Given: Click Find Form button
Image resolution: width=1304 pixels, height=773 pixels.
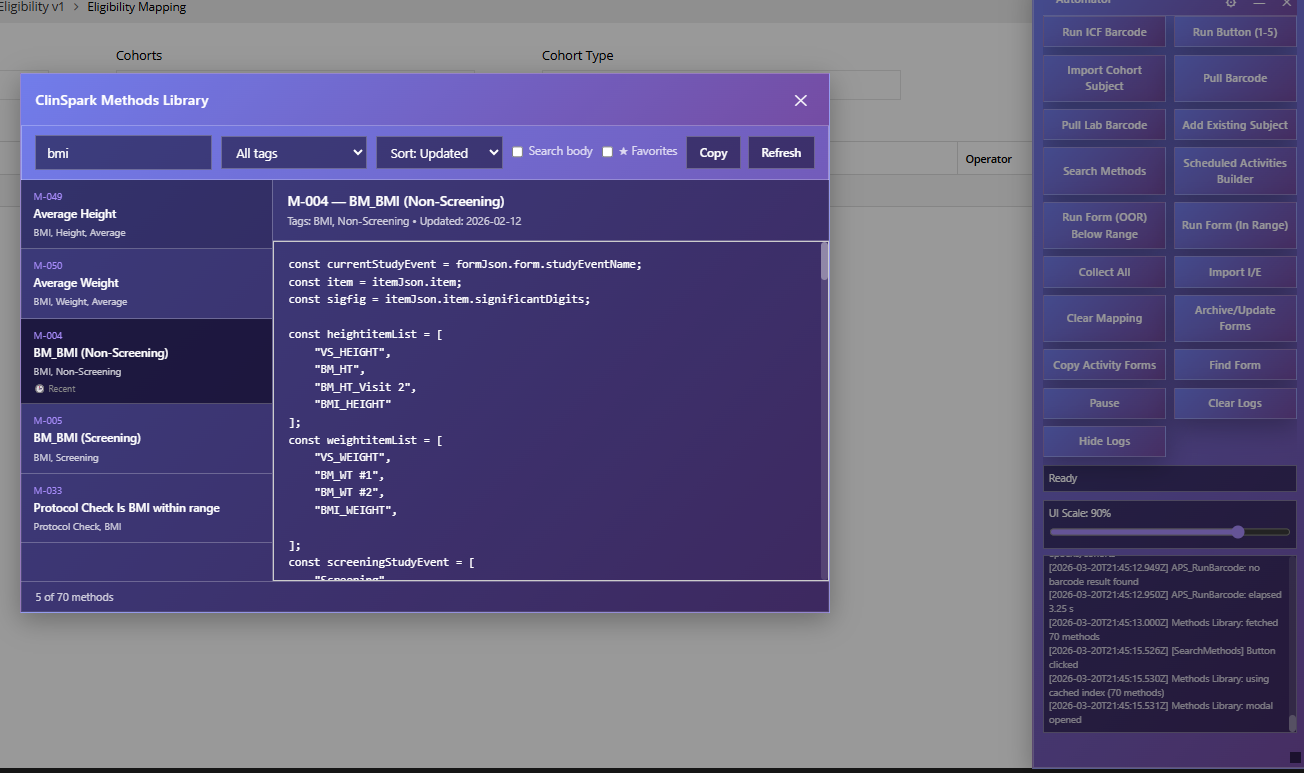Looking at the screenshot, I should click(1235, 365).
